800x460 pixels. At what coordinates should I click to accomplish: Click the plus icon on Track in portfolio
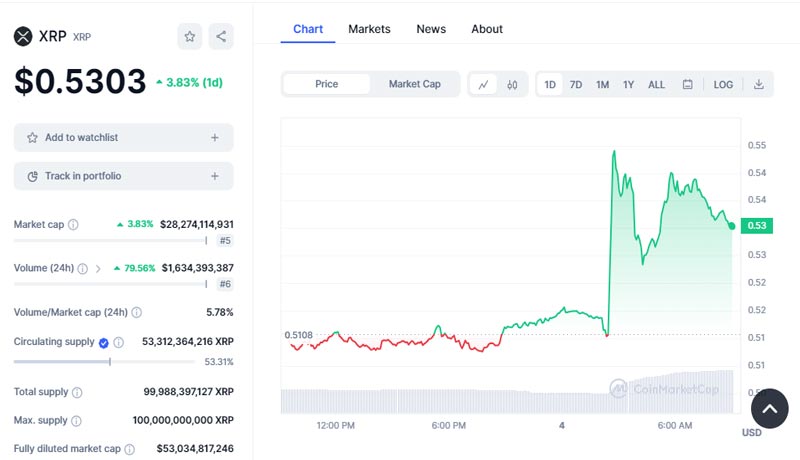coord(215,176)
